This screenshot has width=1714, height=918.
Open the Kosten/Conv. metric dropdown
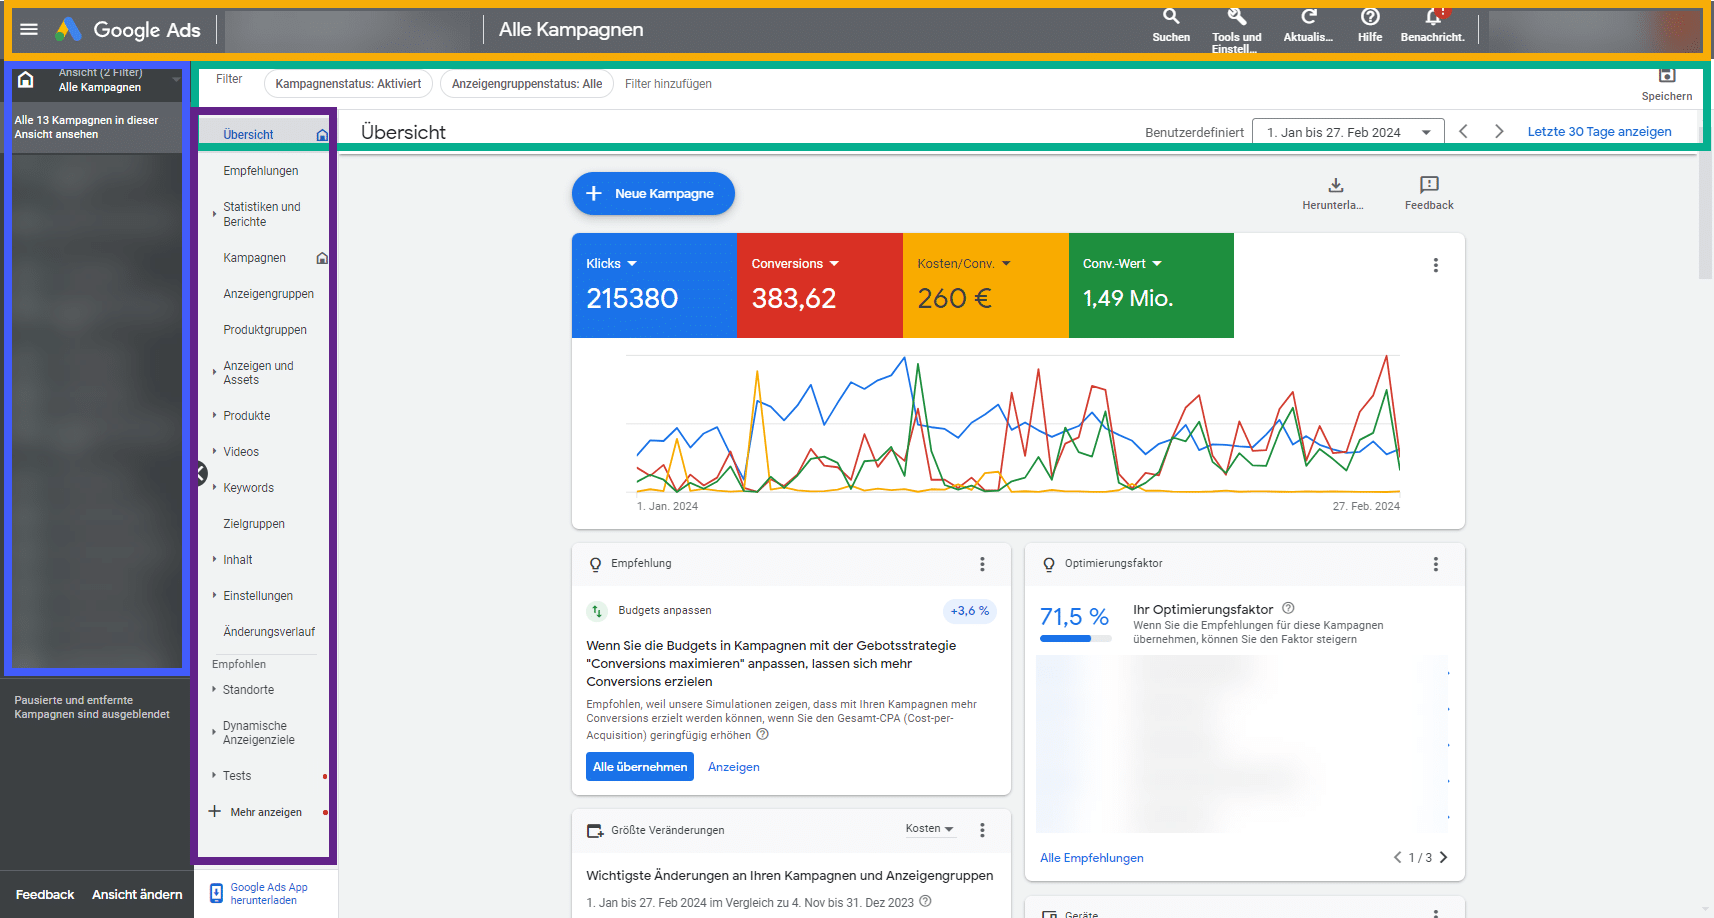964,264
